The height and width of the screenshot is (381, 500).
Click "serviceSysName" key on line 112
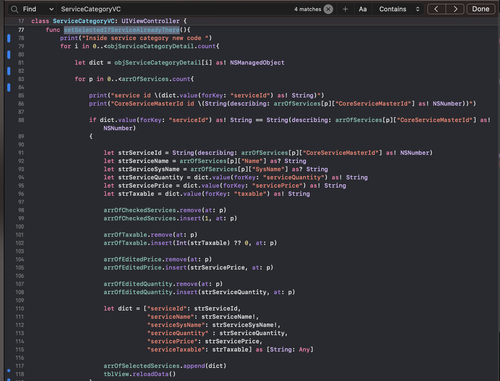coord(176,325)
